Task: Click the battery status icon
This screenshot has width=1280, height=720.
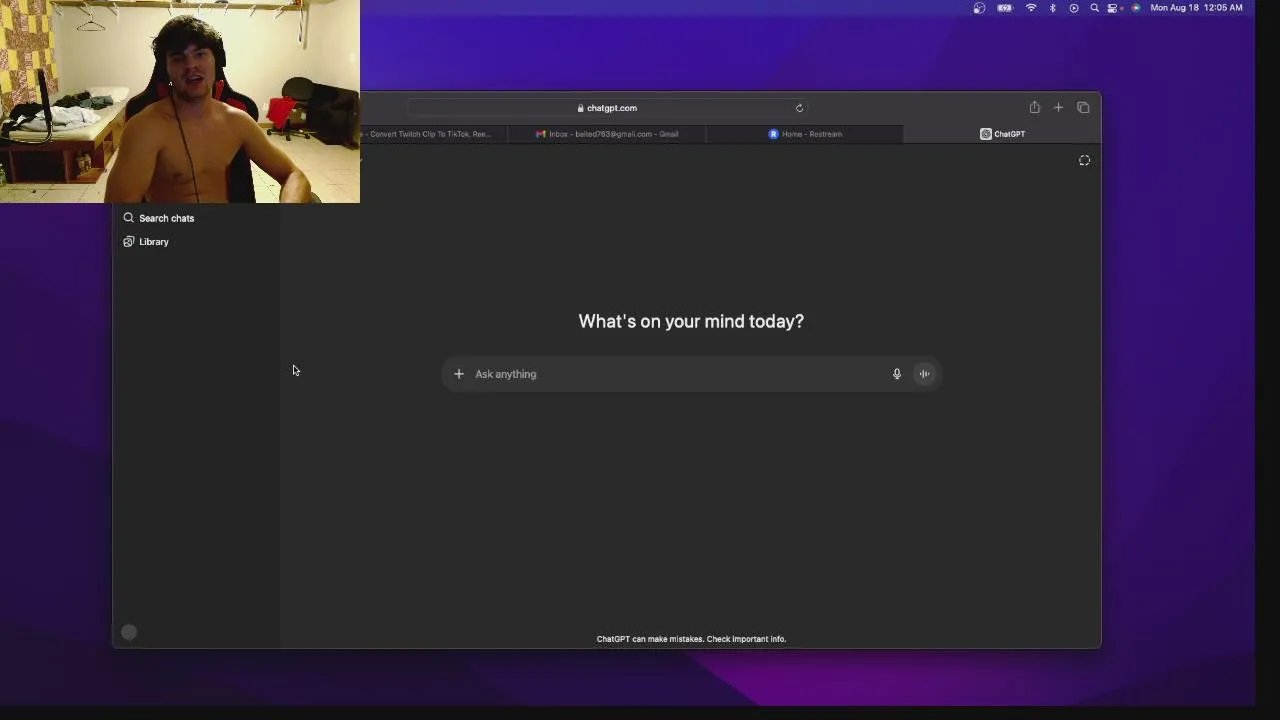Action: point(1005,8)
